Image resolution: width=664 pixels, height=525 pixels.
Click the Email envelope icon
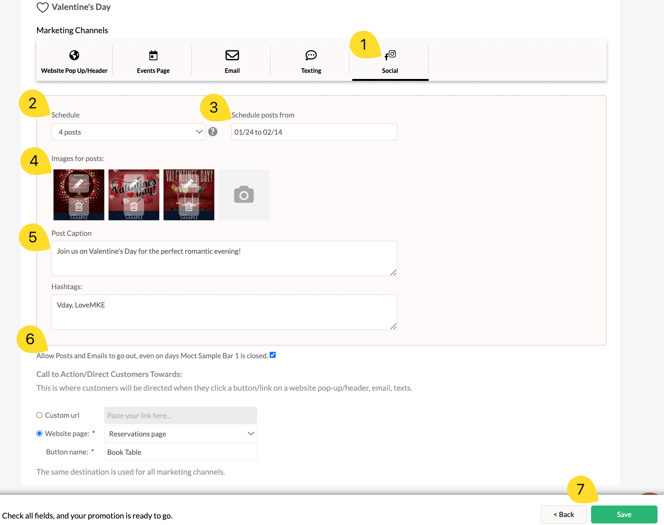(232, 55)
